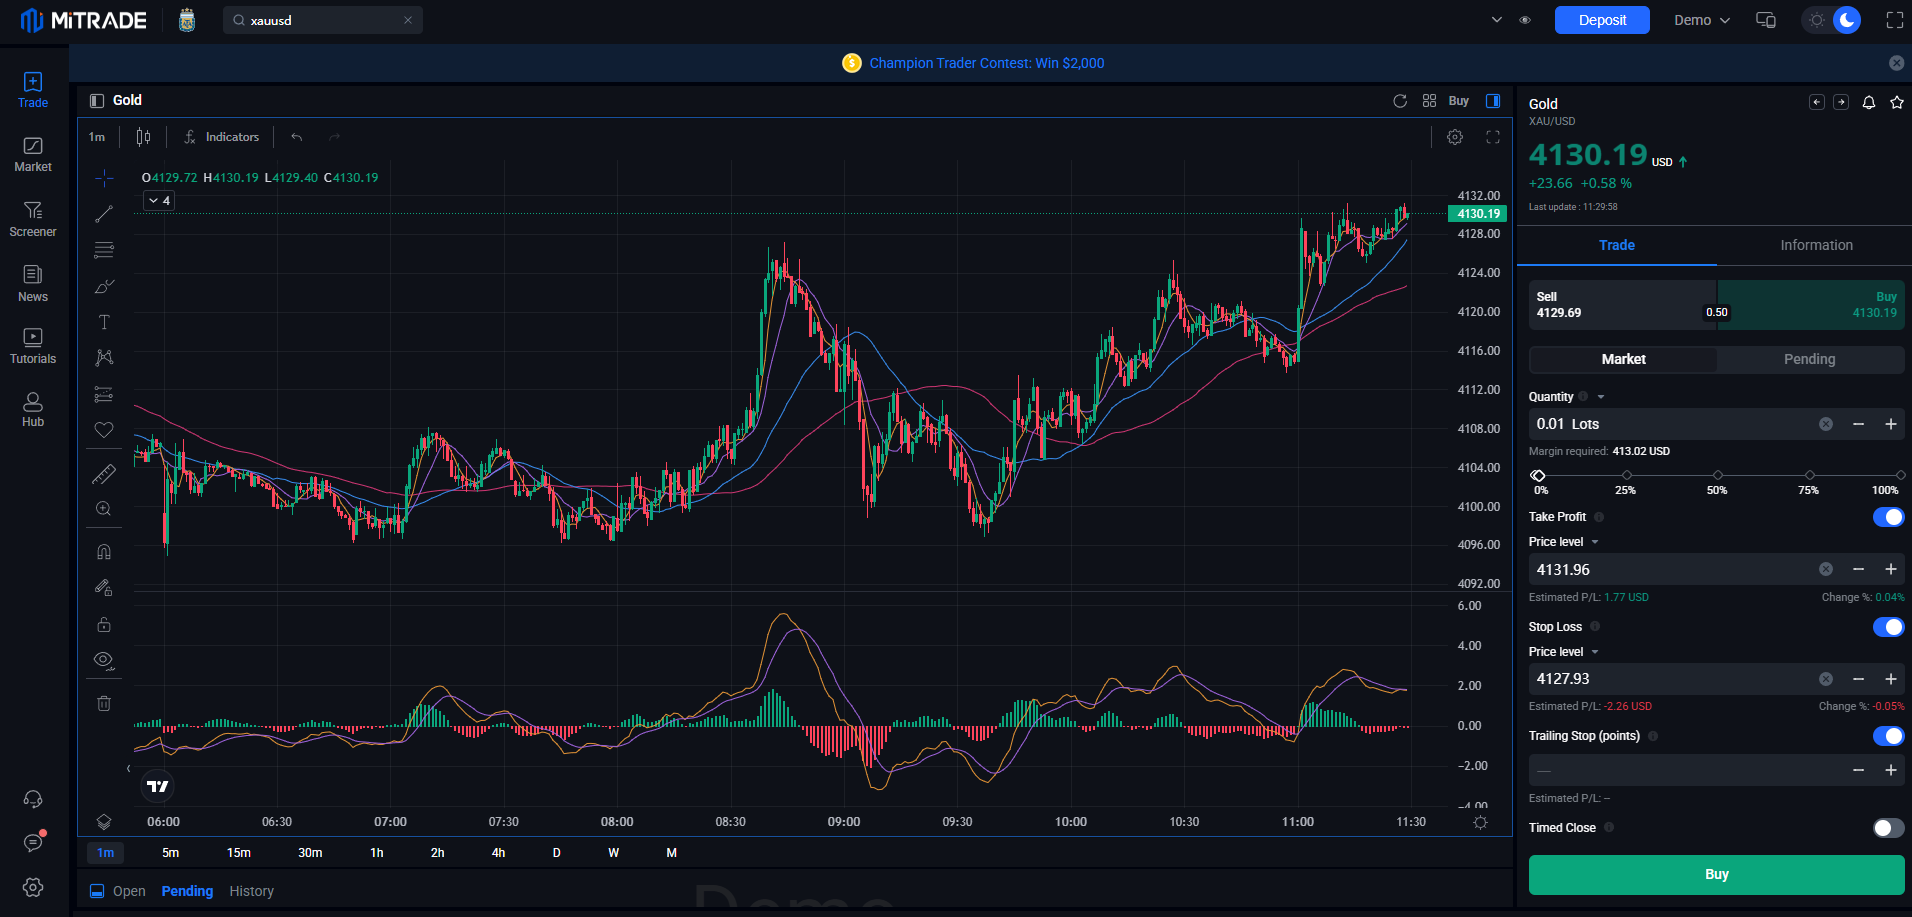
Task: Select the brush drawing tool
Action: tap(104, 286)
